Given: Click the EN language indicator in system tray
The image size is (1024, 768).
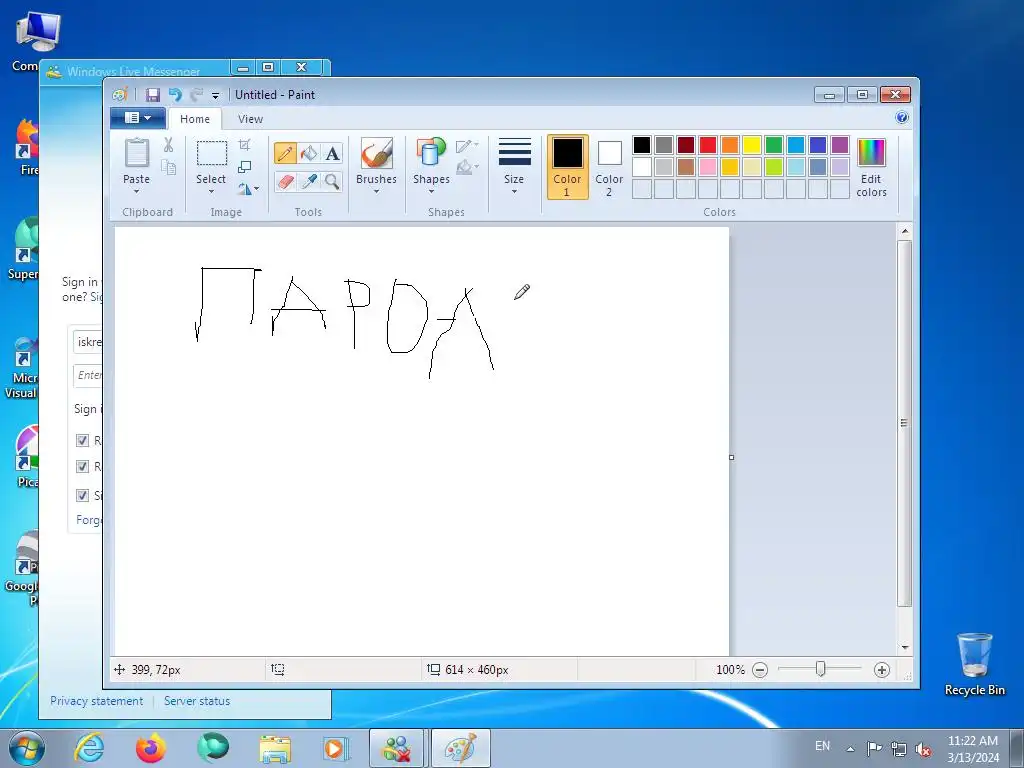Looking at the screenshot, I should pyautogui.click(x=822, y=746).
